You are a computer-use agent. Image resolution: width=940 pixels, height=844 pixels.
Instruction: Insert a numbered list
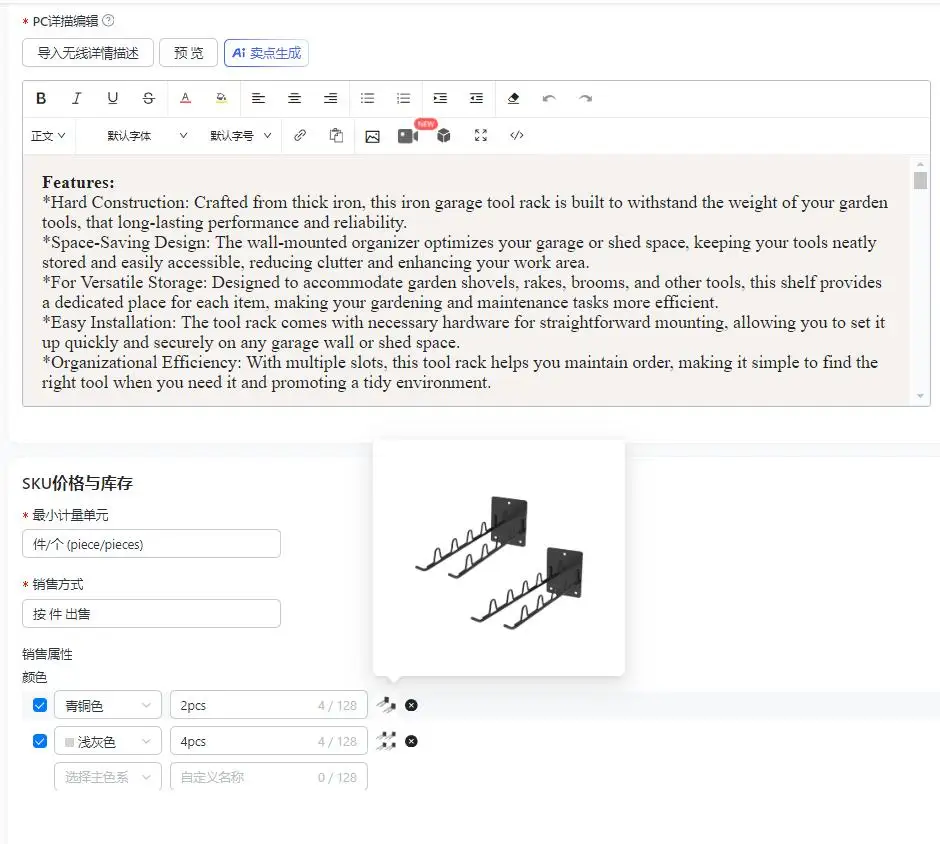[x=403, y=98]
